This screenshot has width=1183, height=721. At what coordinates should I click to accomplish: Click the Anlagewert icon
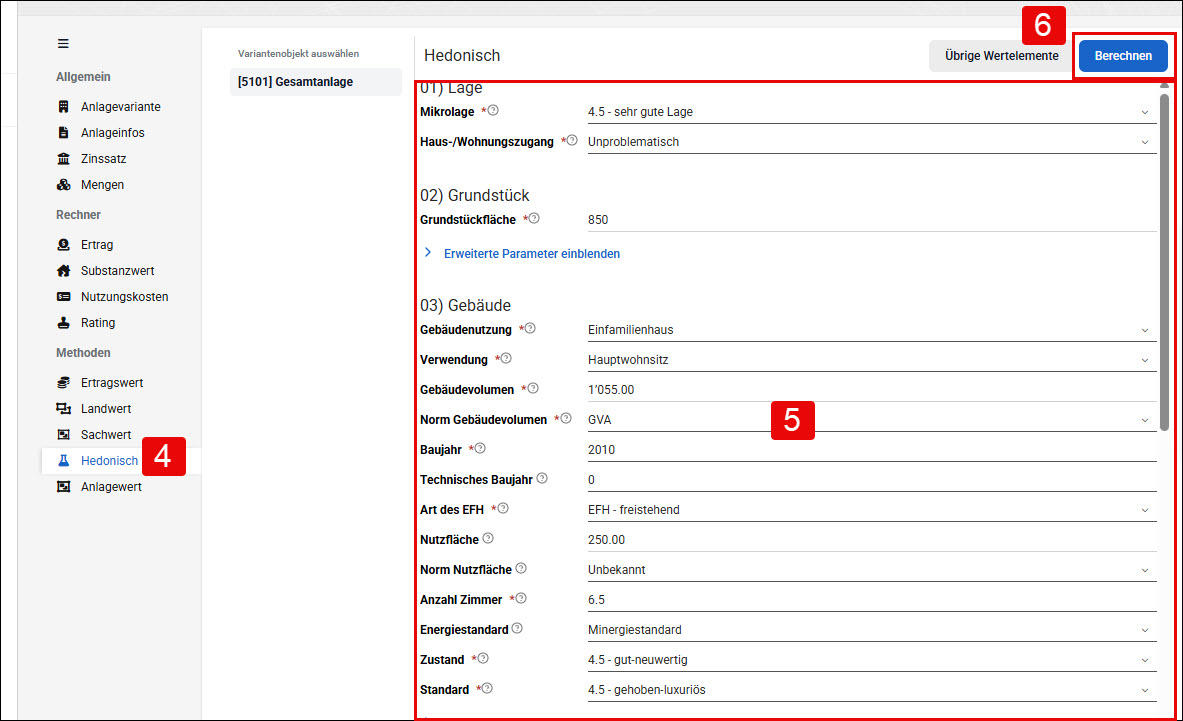pyautogui.click(x=63, y=486)
